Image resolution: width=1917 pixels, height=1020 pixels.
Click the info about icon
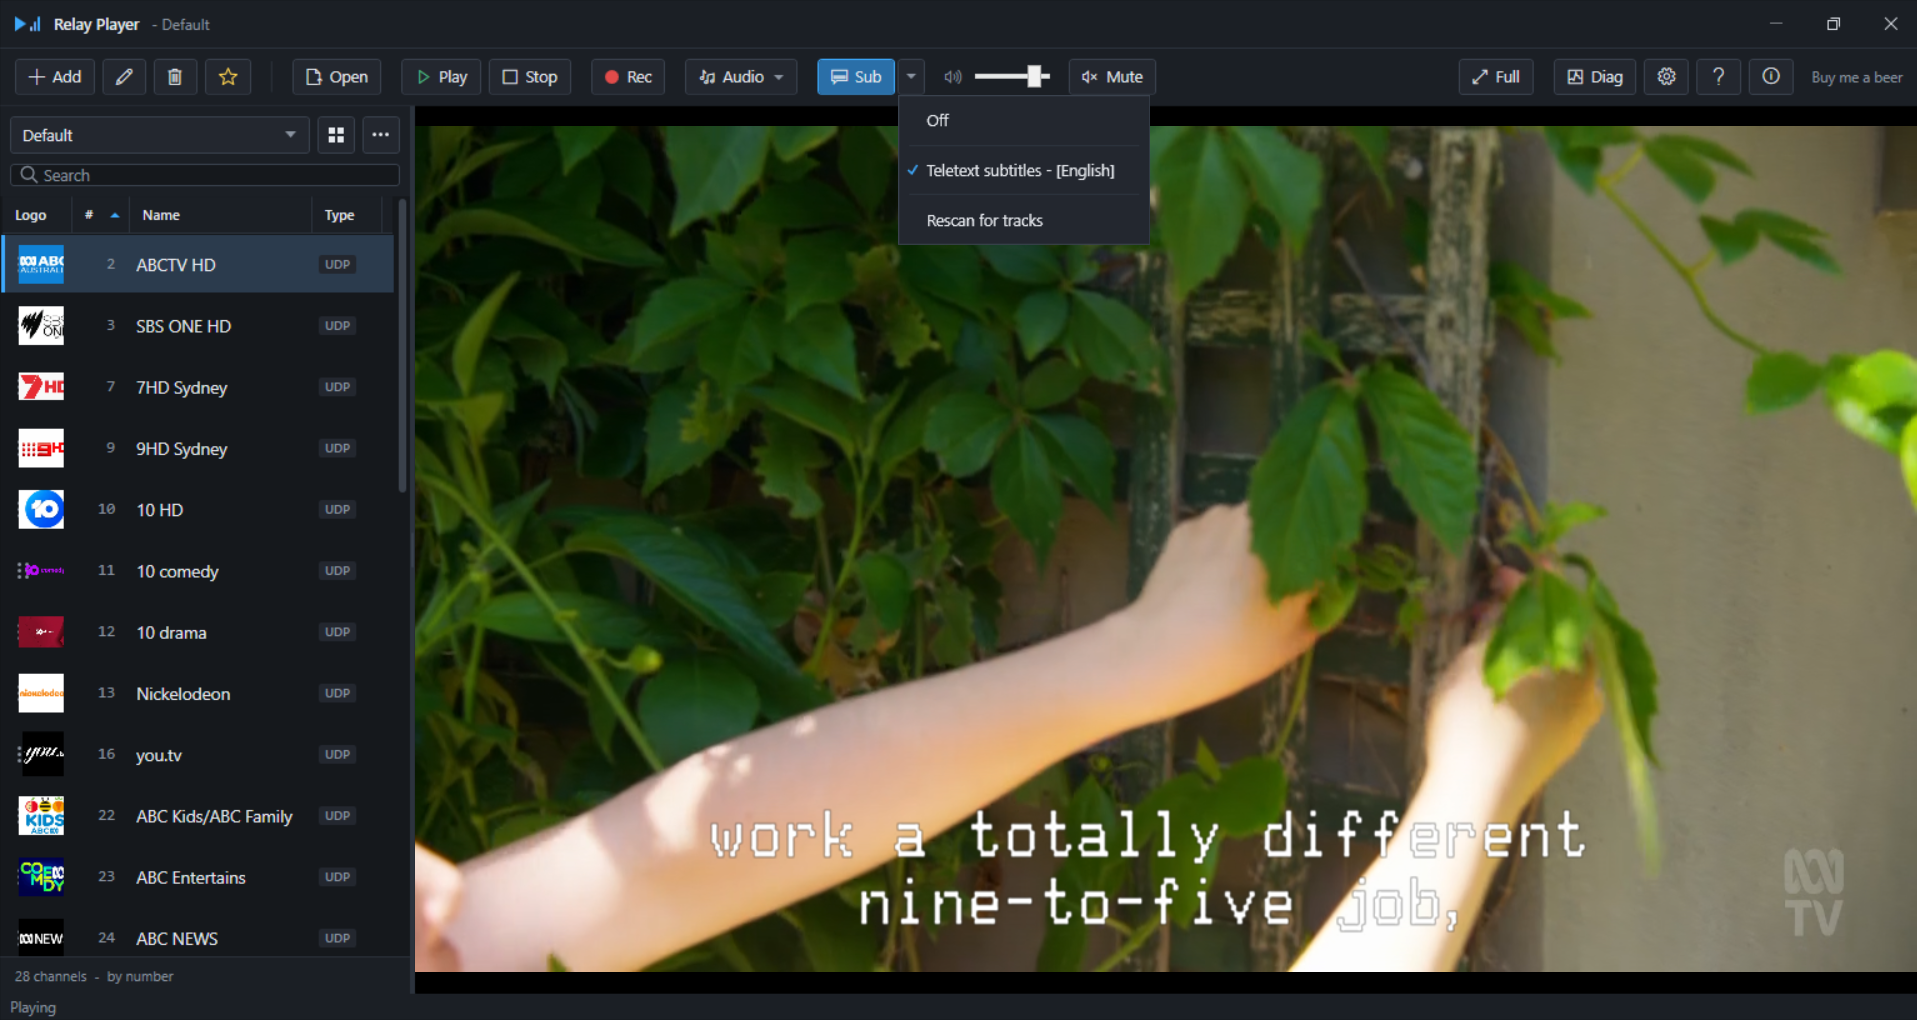(x=1770, y=77)
